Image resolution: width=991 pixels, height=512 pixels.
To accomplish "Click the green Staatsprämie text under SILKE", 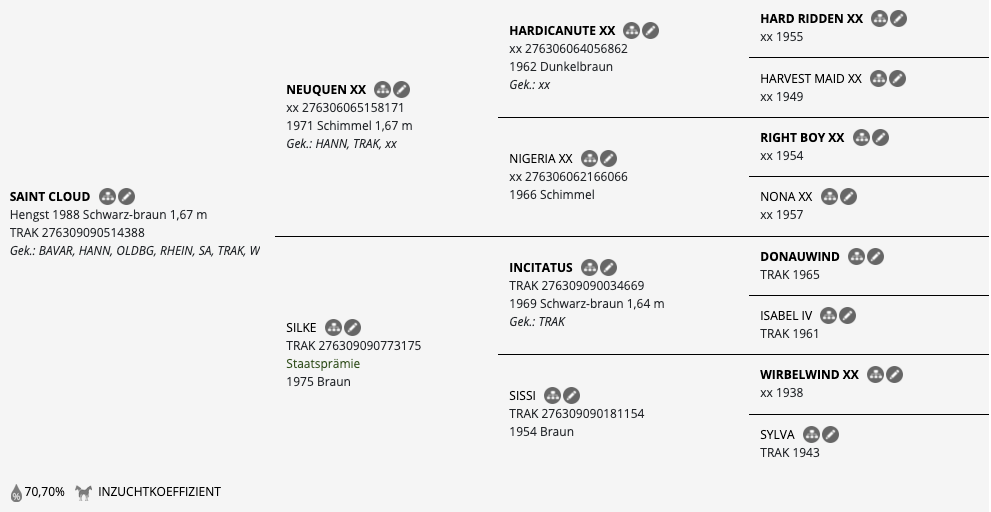I will click(323, 364).
